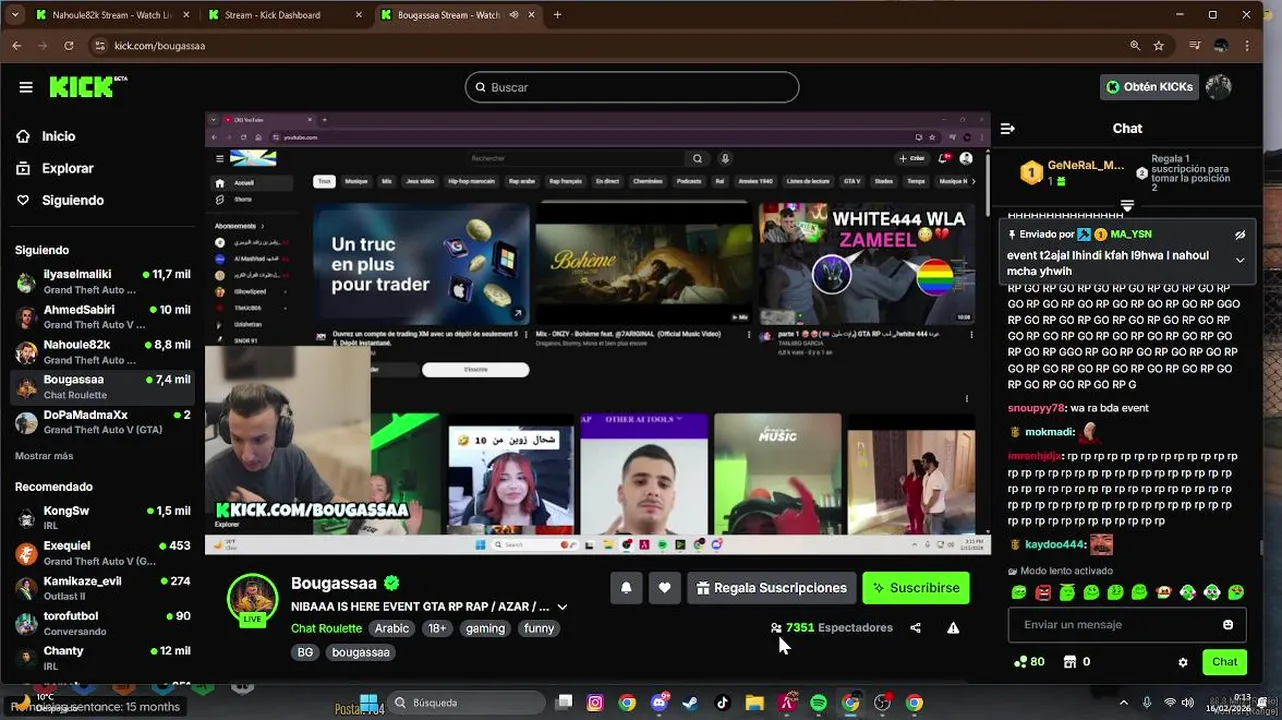The height and width of the screenshot is (720, 1282).
Task: Open the Kick hamburger menu
Action: 26,87
